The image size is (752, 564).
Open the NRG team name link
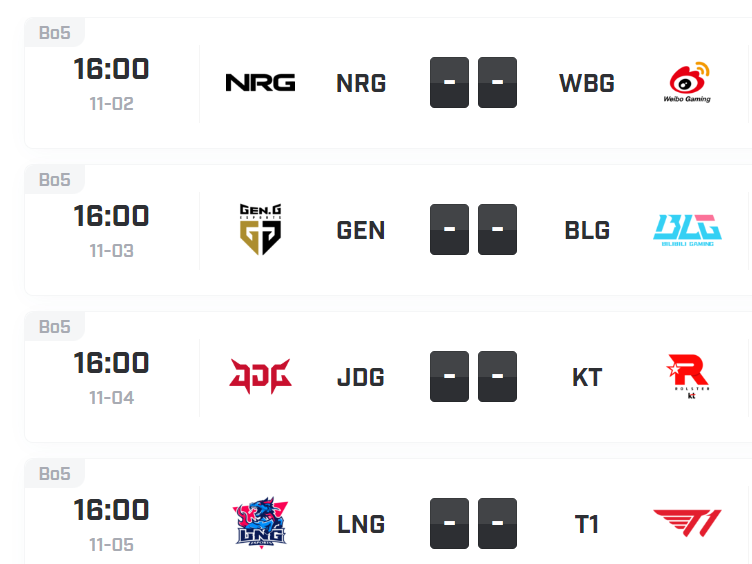[361, 83]
